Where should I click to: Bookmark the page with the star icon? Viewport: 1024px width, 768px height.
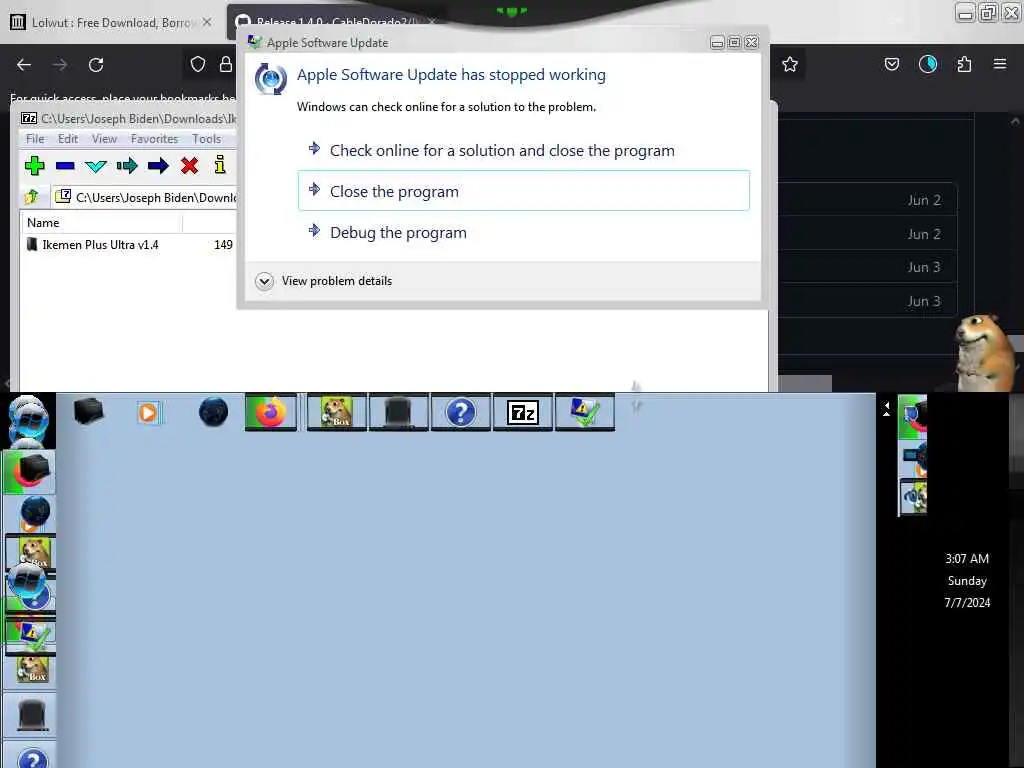790,64
